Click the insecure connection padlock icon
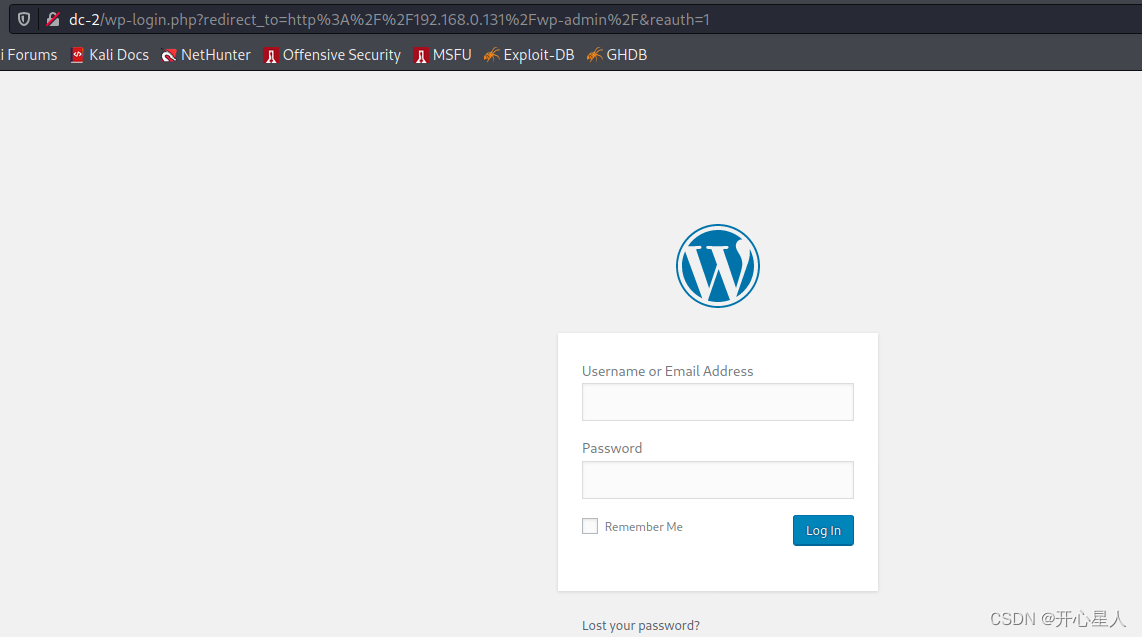1142x637 pixels. 52,20
